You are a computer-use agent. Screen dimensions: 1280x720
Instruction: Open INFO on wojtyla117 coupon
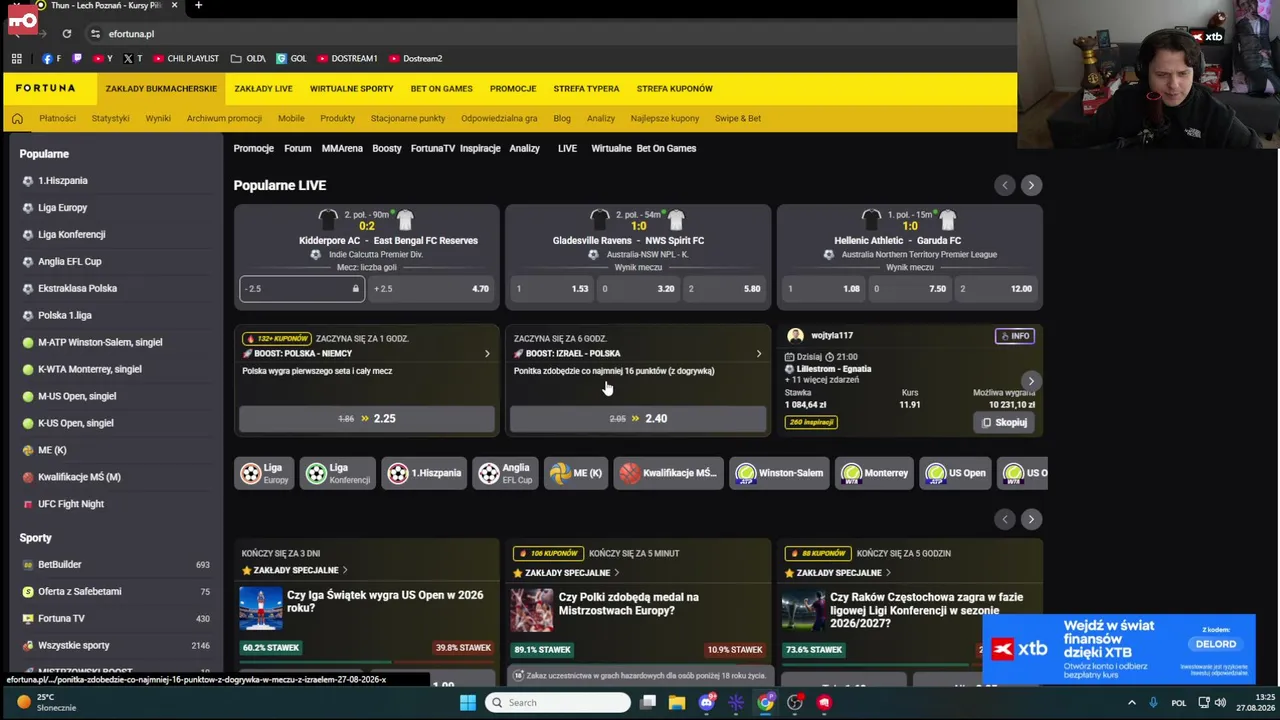click(1015, 336)
